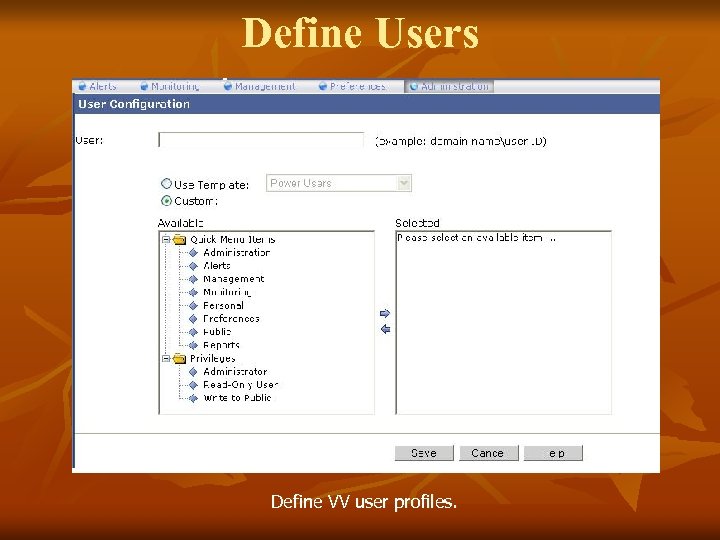Select Monitoring in the Available tree
The width and height of the screenshot is (720, 540).
(227, 292)
